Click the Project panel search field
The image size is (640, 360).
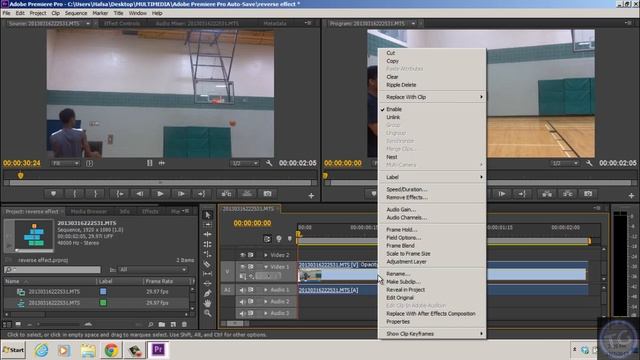click(52, 270)
